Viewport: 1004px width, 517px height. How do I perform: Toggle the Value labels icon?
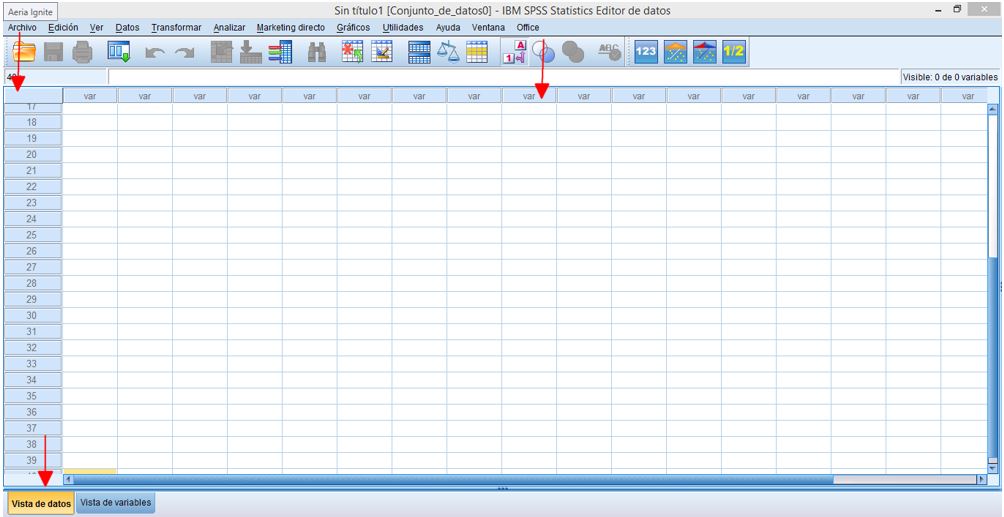515,53
